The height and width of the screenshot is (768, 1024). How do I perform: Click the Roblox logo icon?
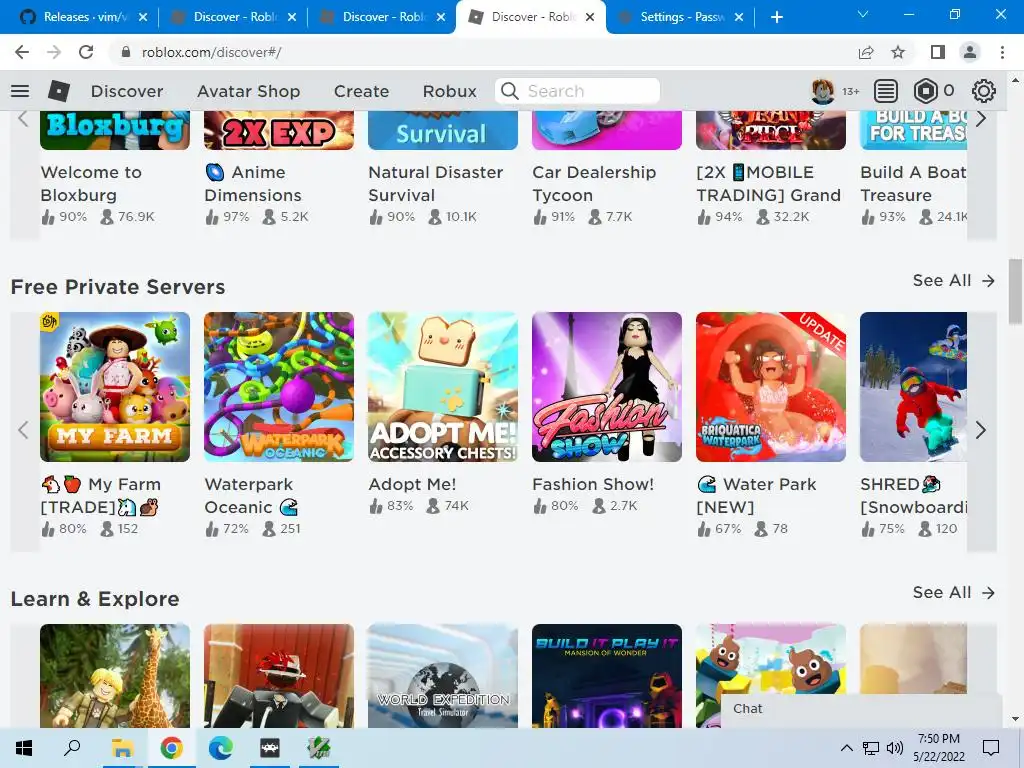59,91
